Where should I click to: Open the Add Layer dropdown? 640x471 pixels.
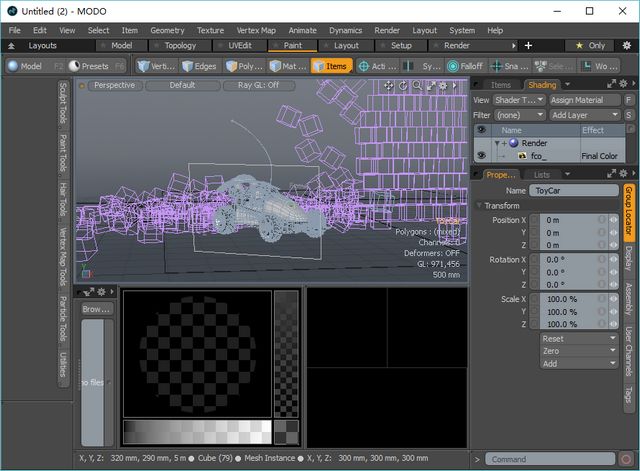click(584, 115)
